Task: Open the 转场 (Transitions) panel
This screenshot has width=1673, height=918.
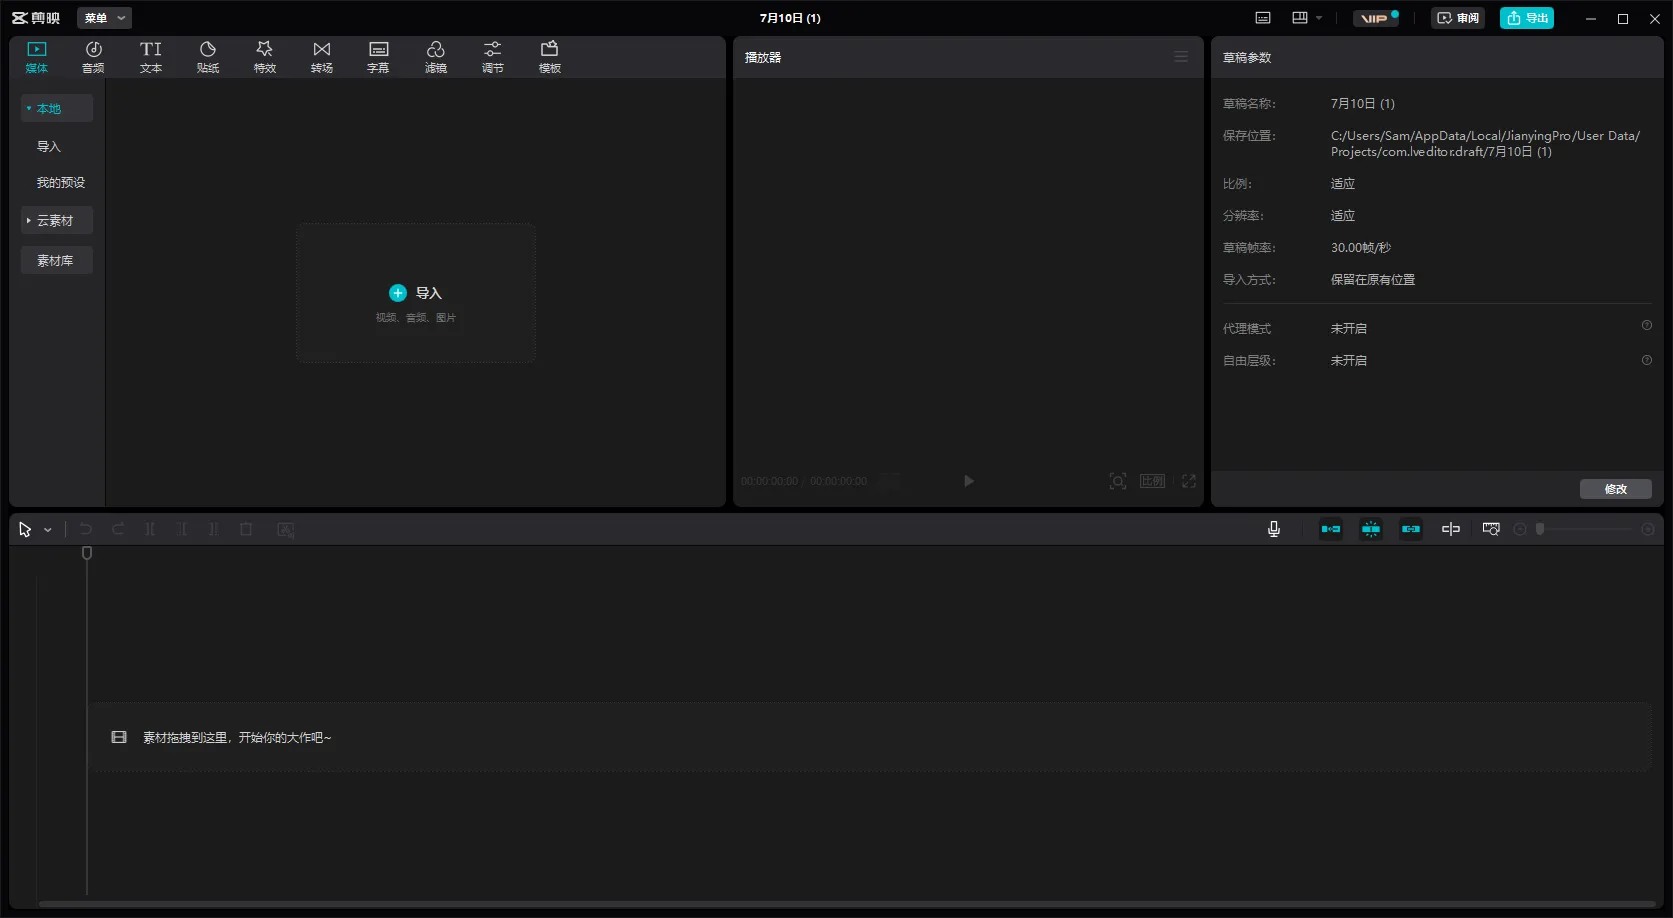Action: pos(321,57)
